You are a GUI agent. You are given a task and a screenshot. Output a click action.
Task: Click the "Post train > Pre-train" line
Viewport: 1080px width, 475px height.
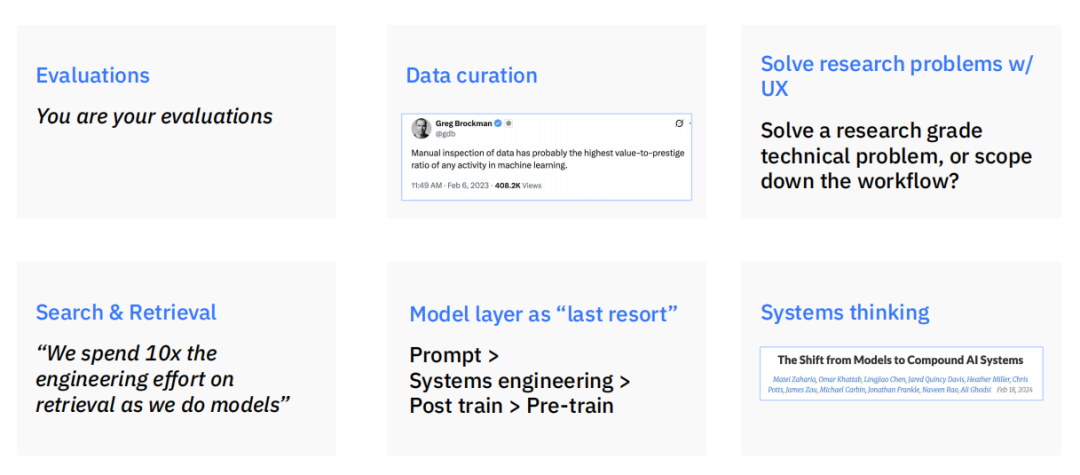click(x=511, y=405)
